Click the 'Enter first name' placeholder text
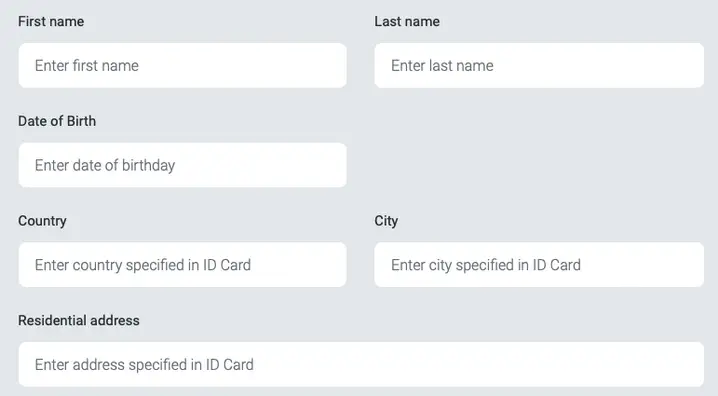Screen dimensions: 718x396 point(87,65)
